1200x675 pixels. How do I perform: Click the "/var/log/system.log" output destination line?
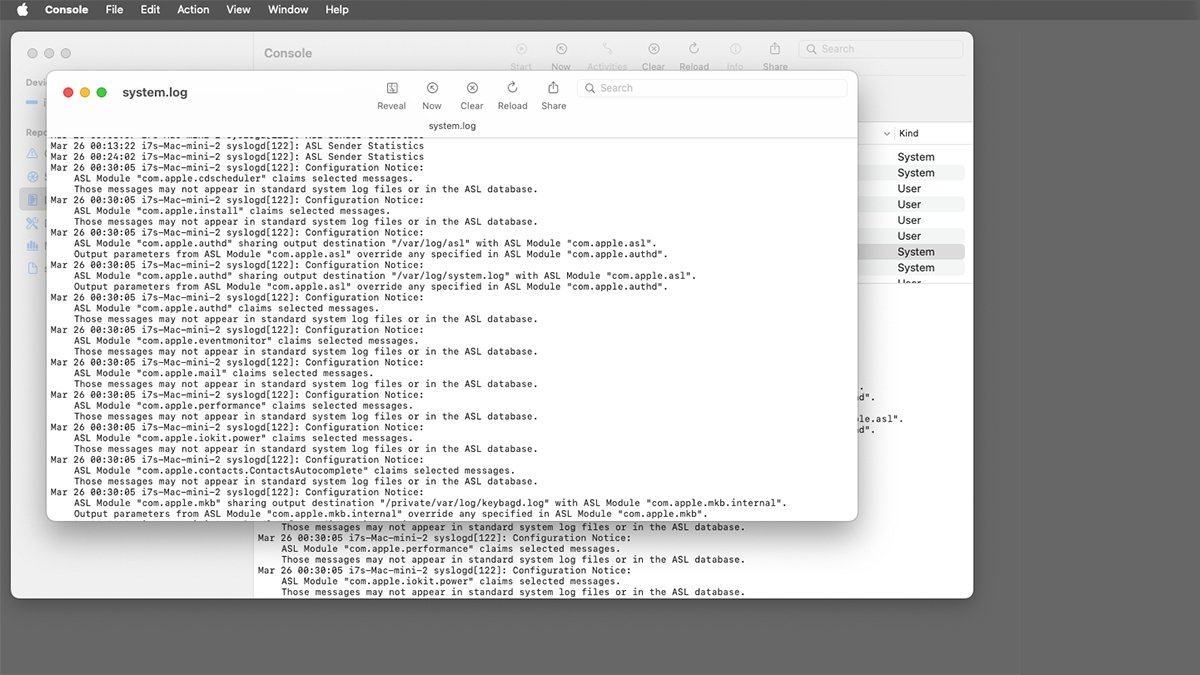click(385, 276)
